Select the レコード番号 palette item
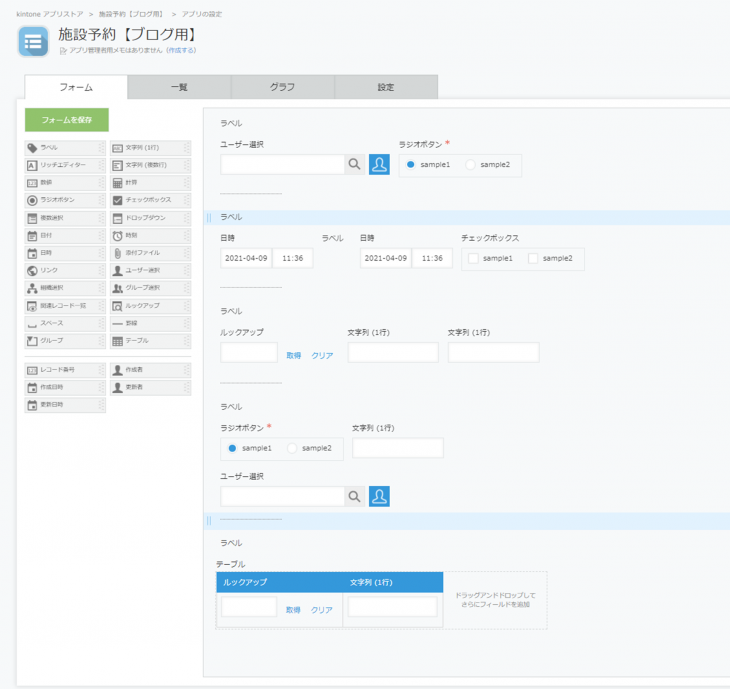 65,370
